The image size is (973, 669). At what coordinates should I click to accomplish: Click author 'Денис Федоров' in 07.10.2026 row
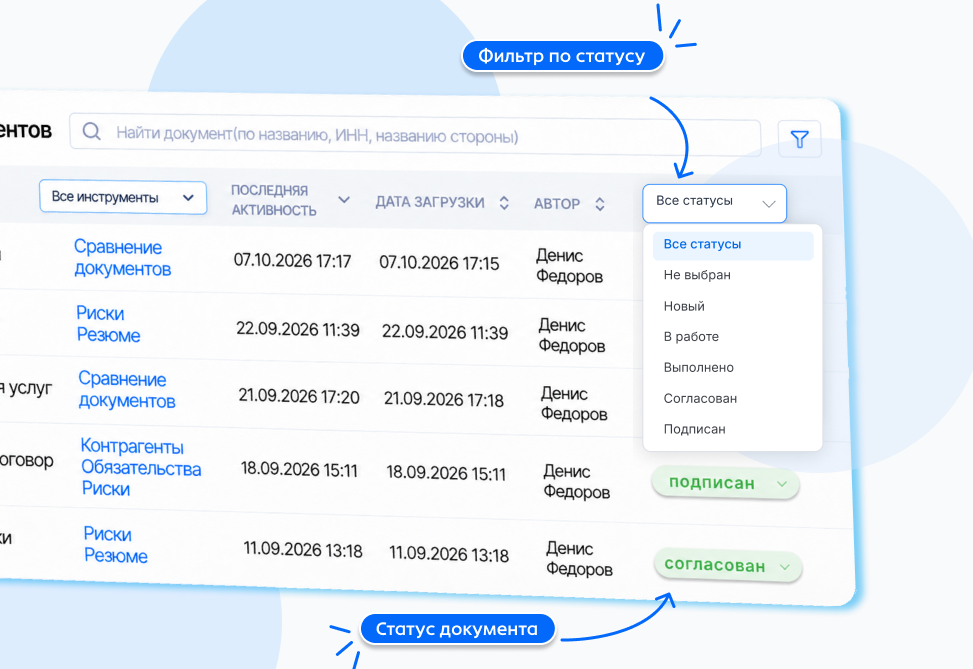click(x=569, y=266)
